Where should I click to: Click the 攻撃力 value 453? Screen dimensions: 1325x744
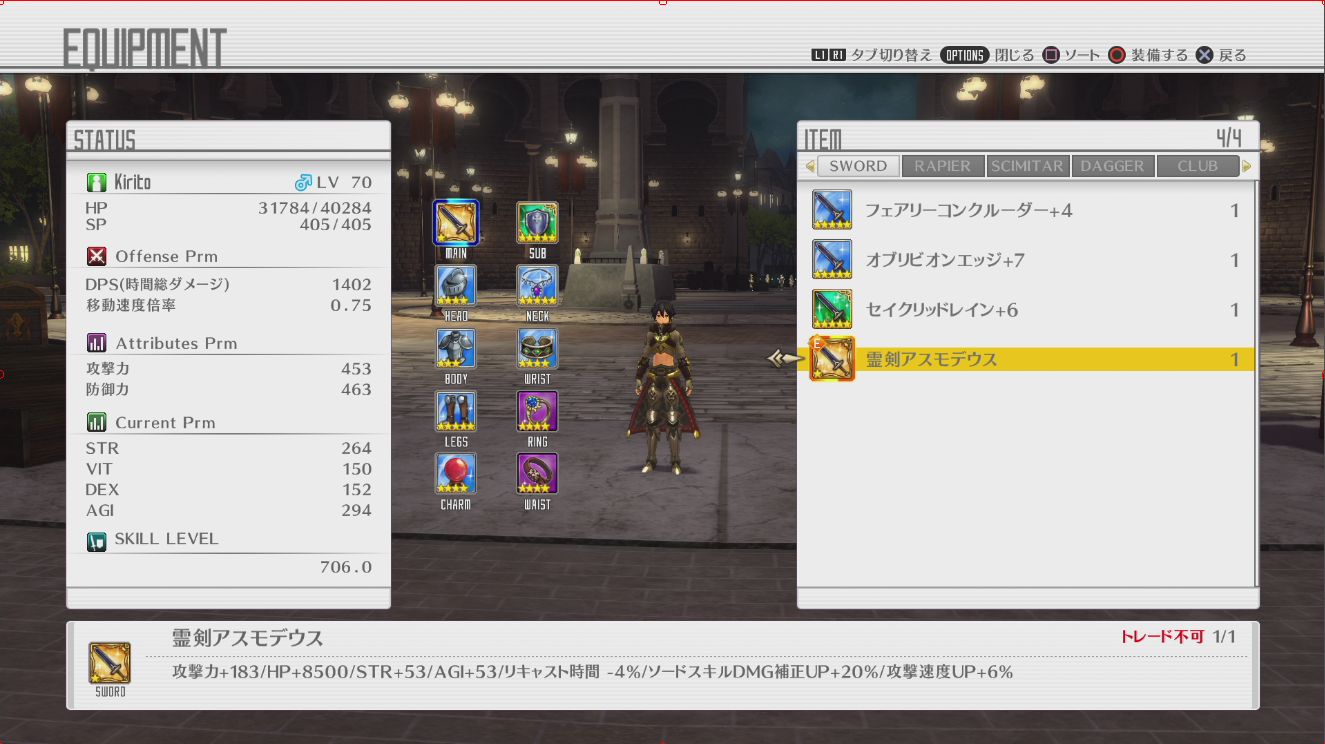pos(356,369)
